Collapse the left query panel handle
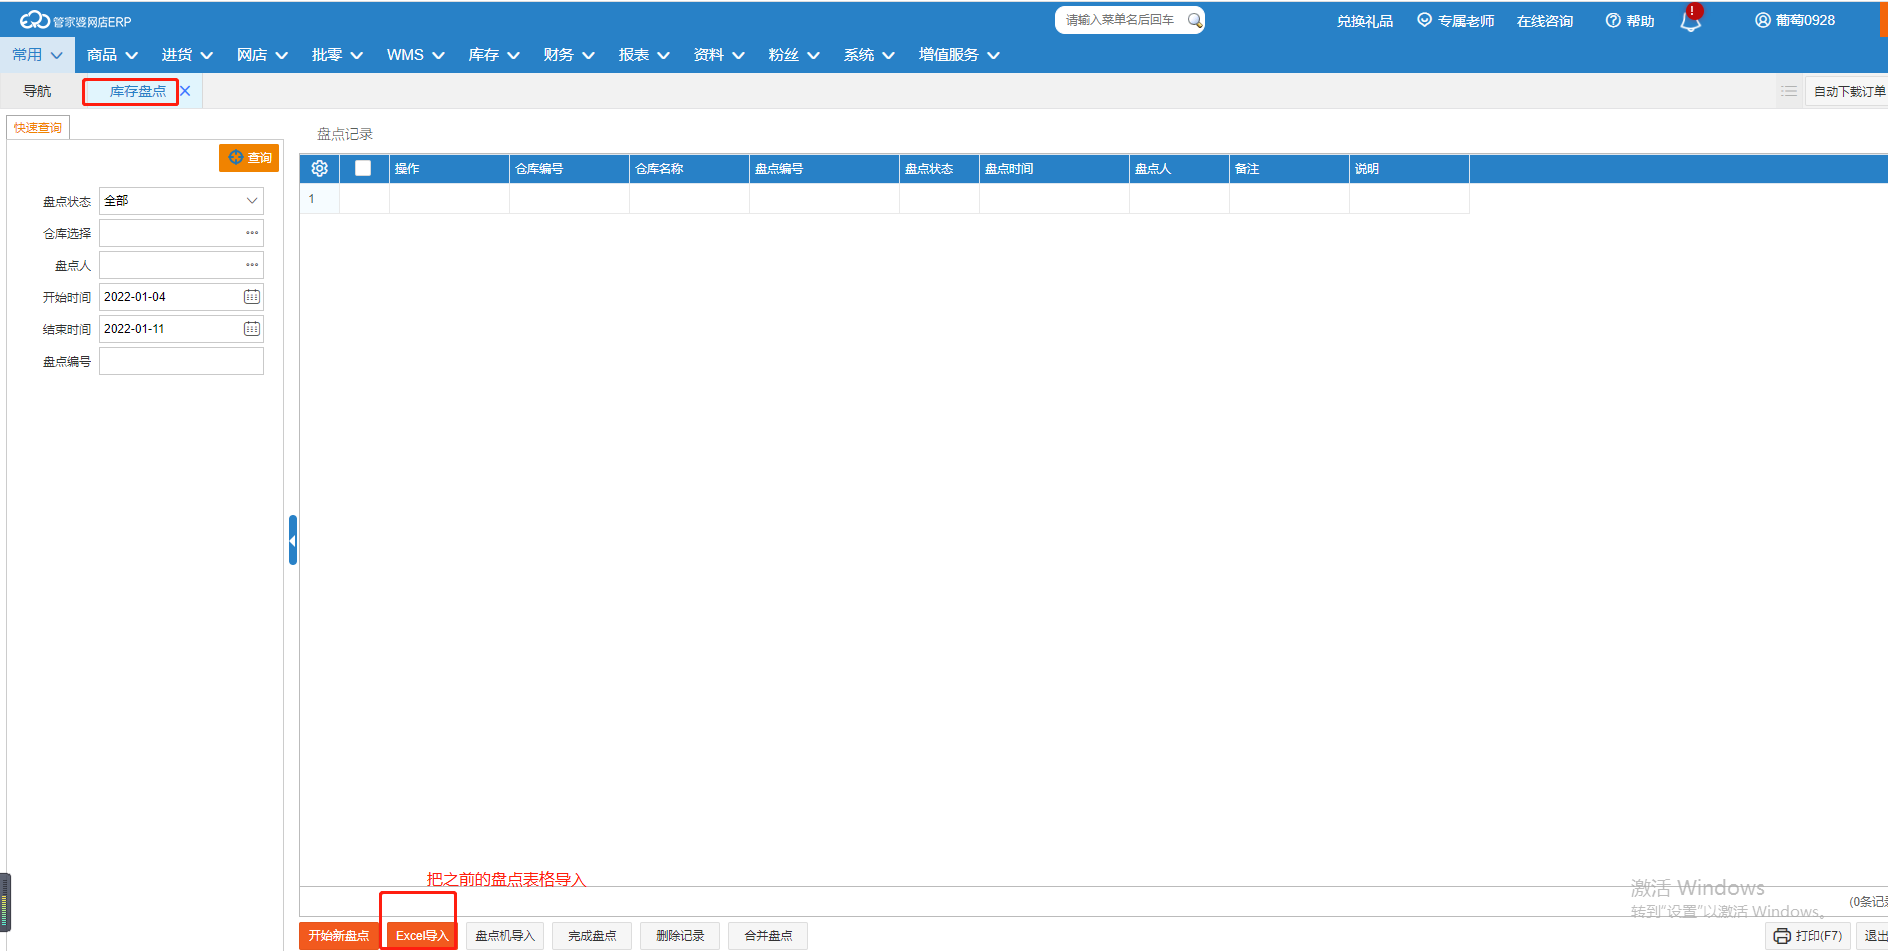Image resolution: width=1888 pixels, height=951 pixels. point(293,540)
